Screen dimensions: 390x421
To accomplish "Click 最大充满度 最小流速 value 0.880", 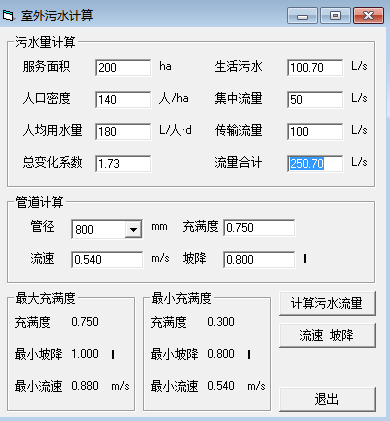I will 85,386.
